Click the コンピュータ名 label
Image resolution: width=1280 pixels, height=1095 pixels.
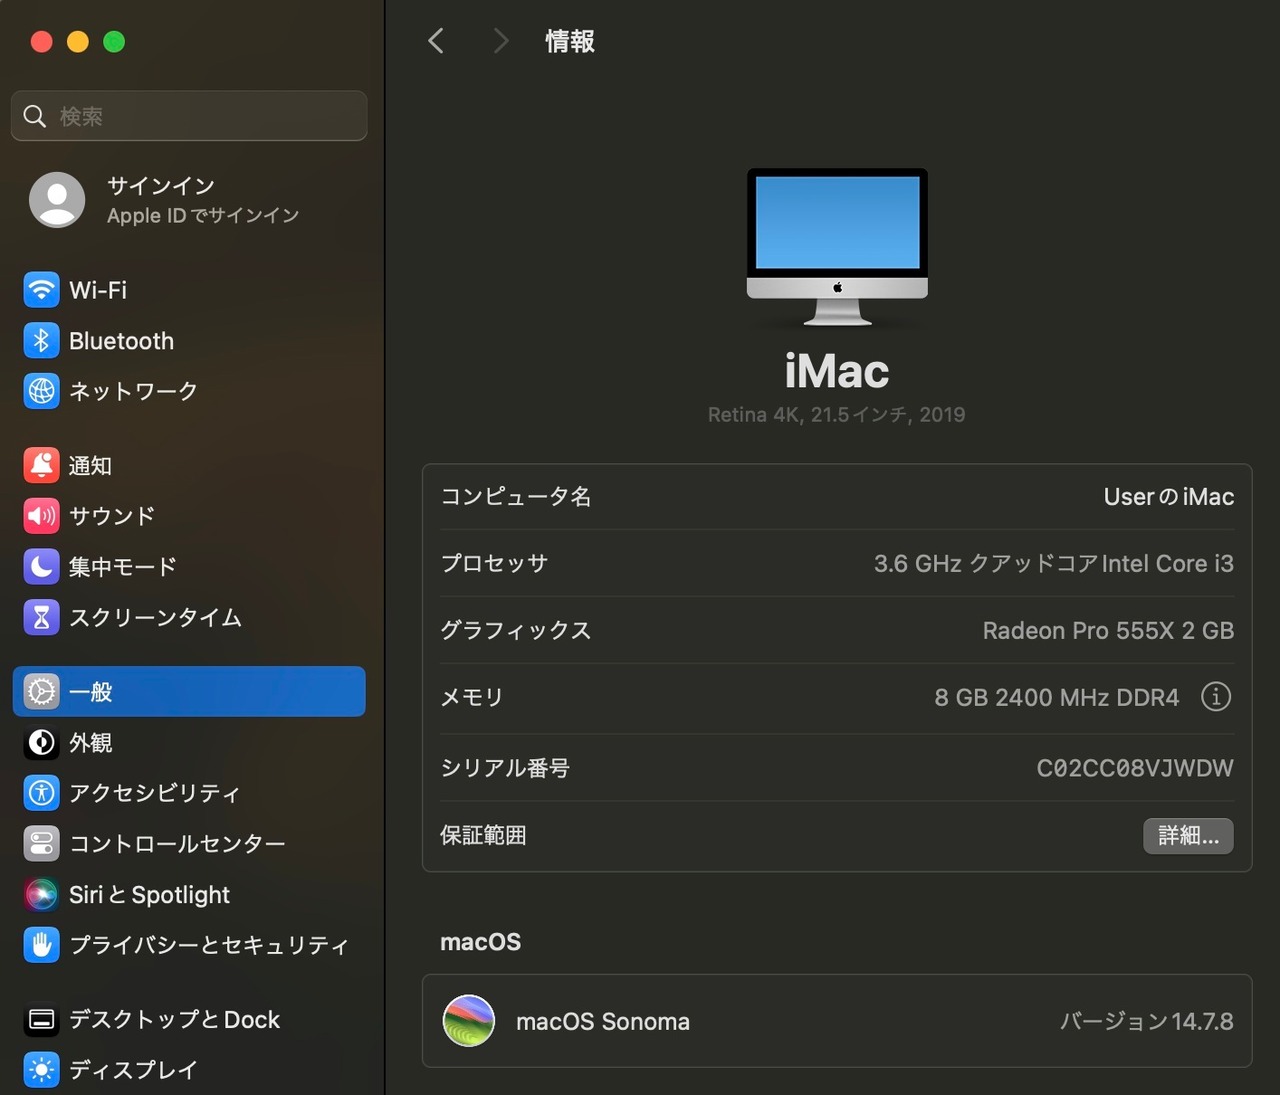516,497
